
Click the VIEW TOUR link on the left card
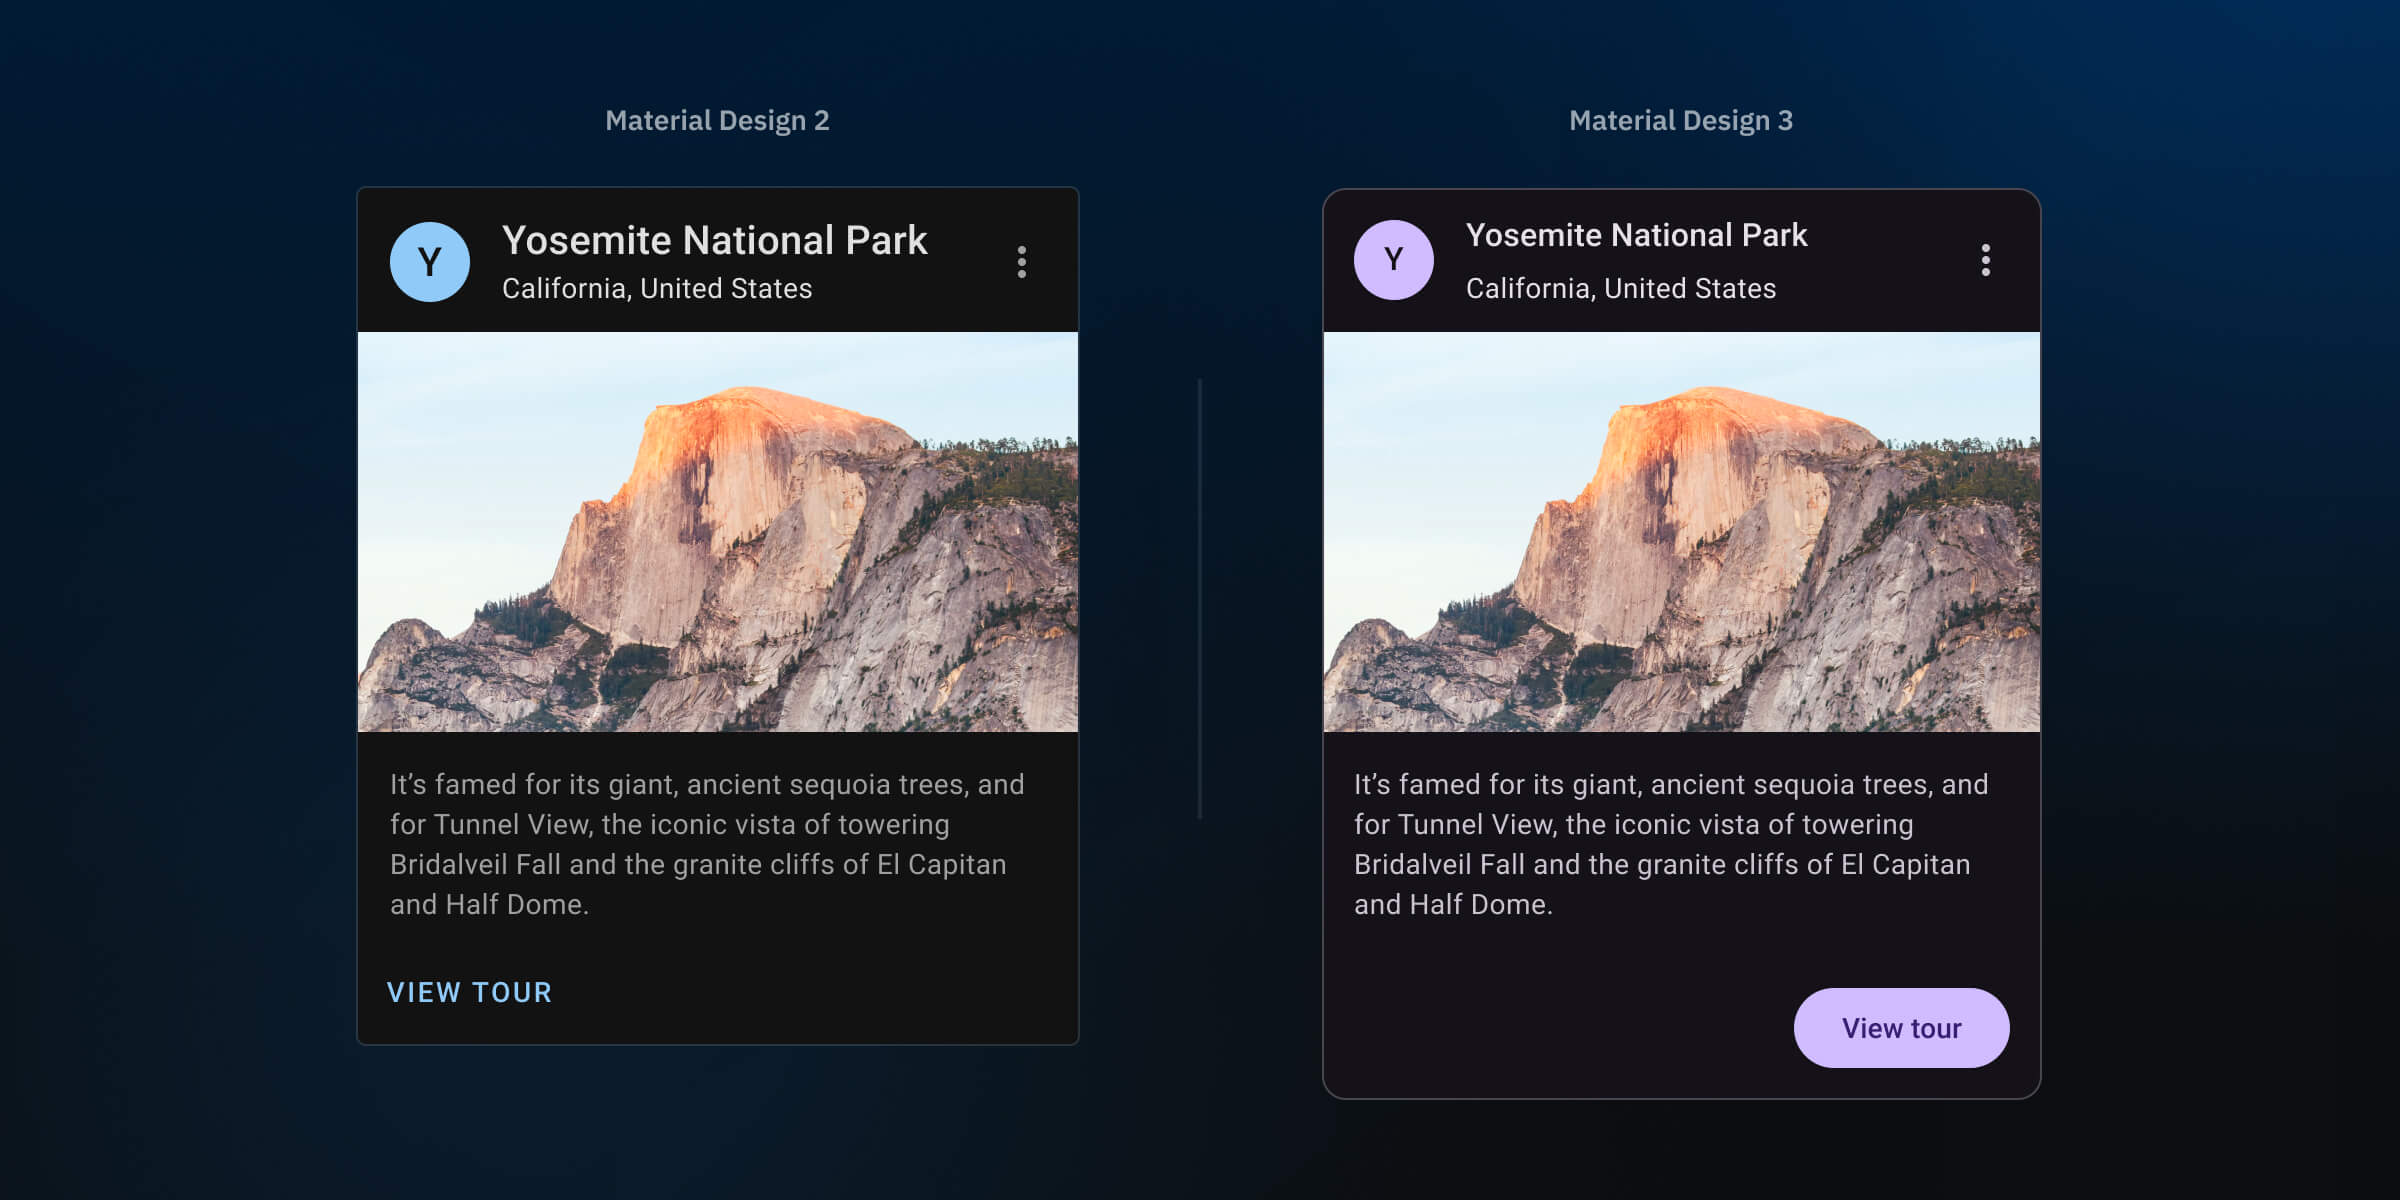pyautogui.click(x=470, y=993)
